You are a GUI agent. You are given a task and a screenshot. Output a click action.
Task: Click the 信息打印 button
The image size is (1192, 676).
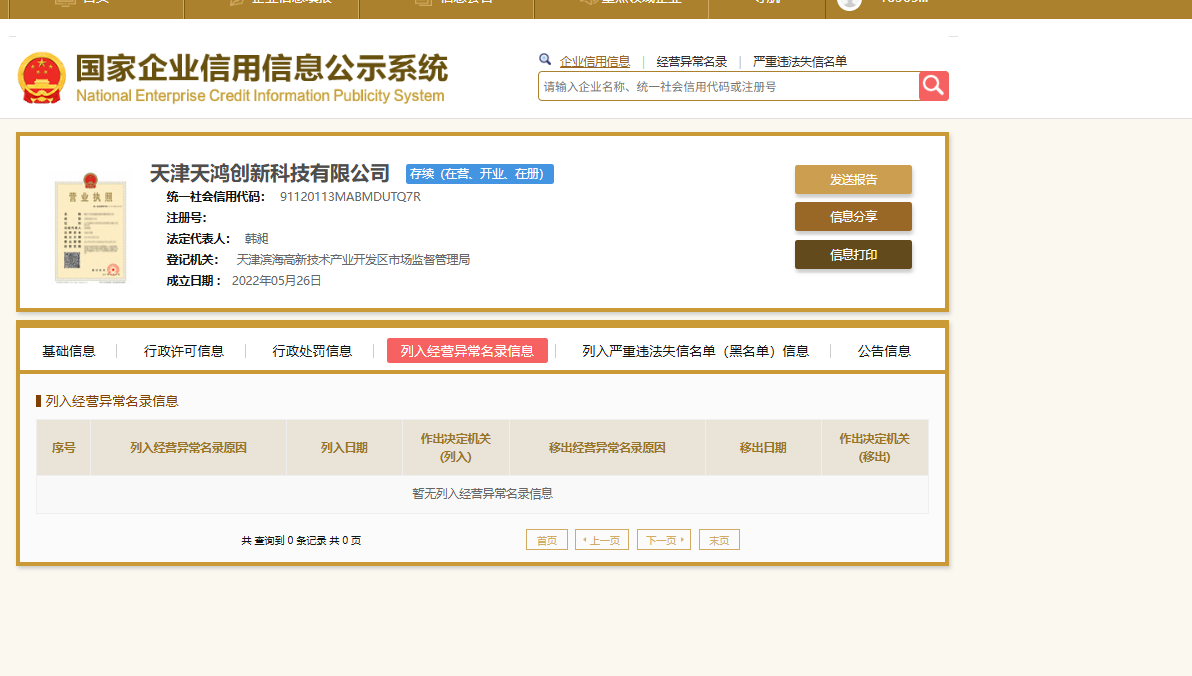click(853, 255)
